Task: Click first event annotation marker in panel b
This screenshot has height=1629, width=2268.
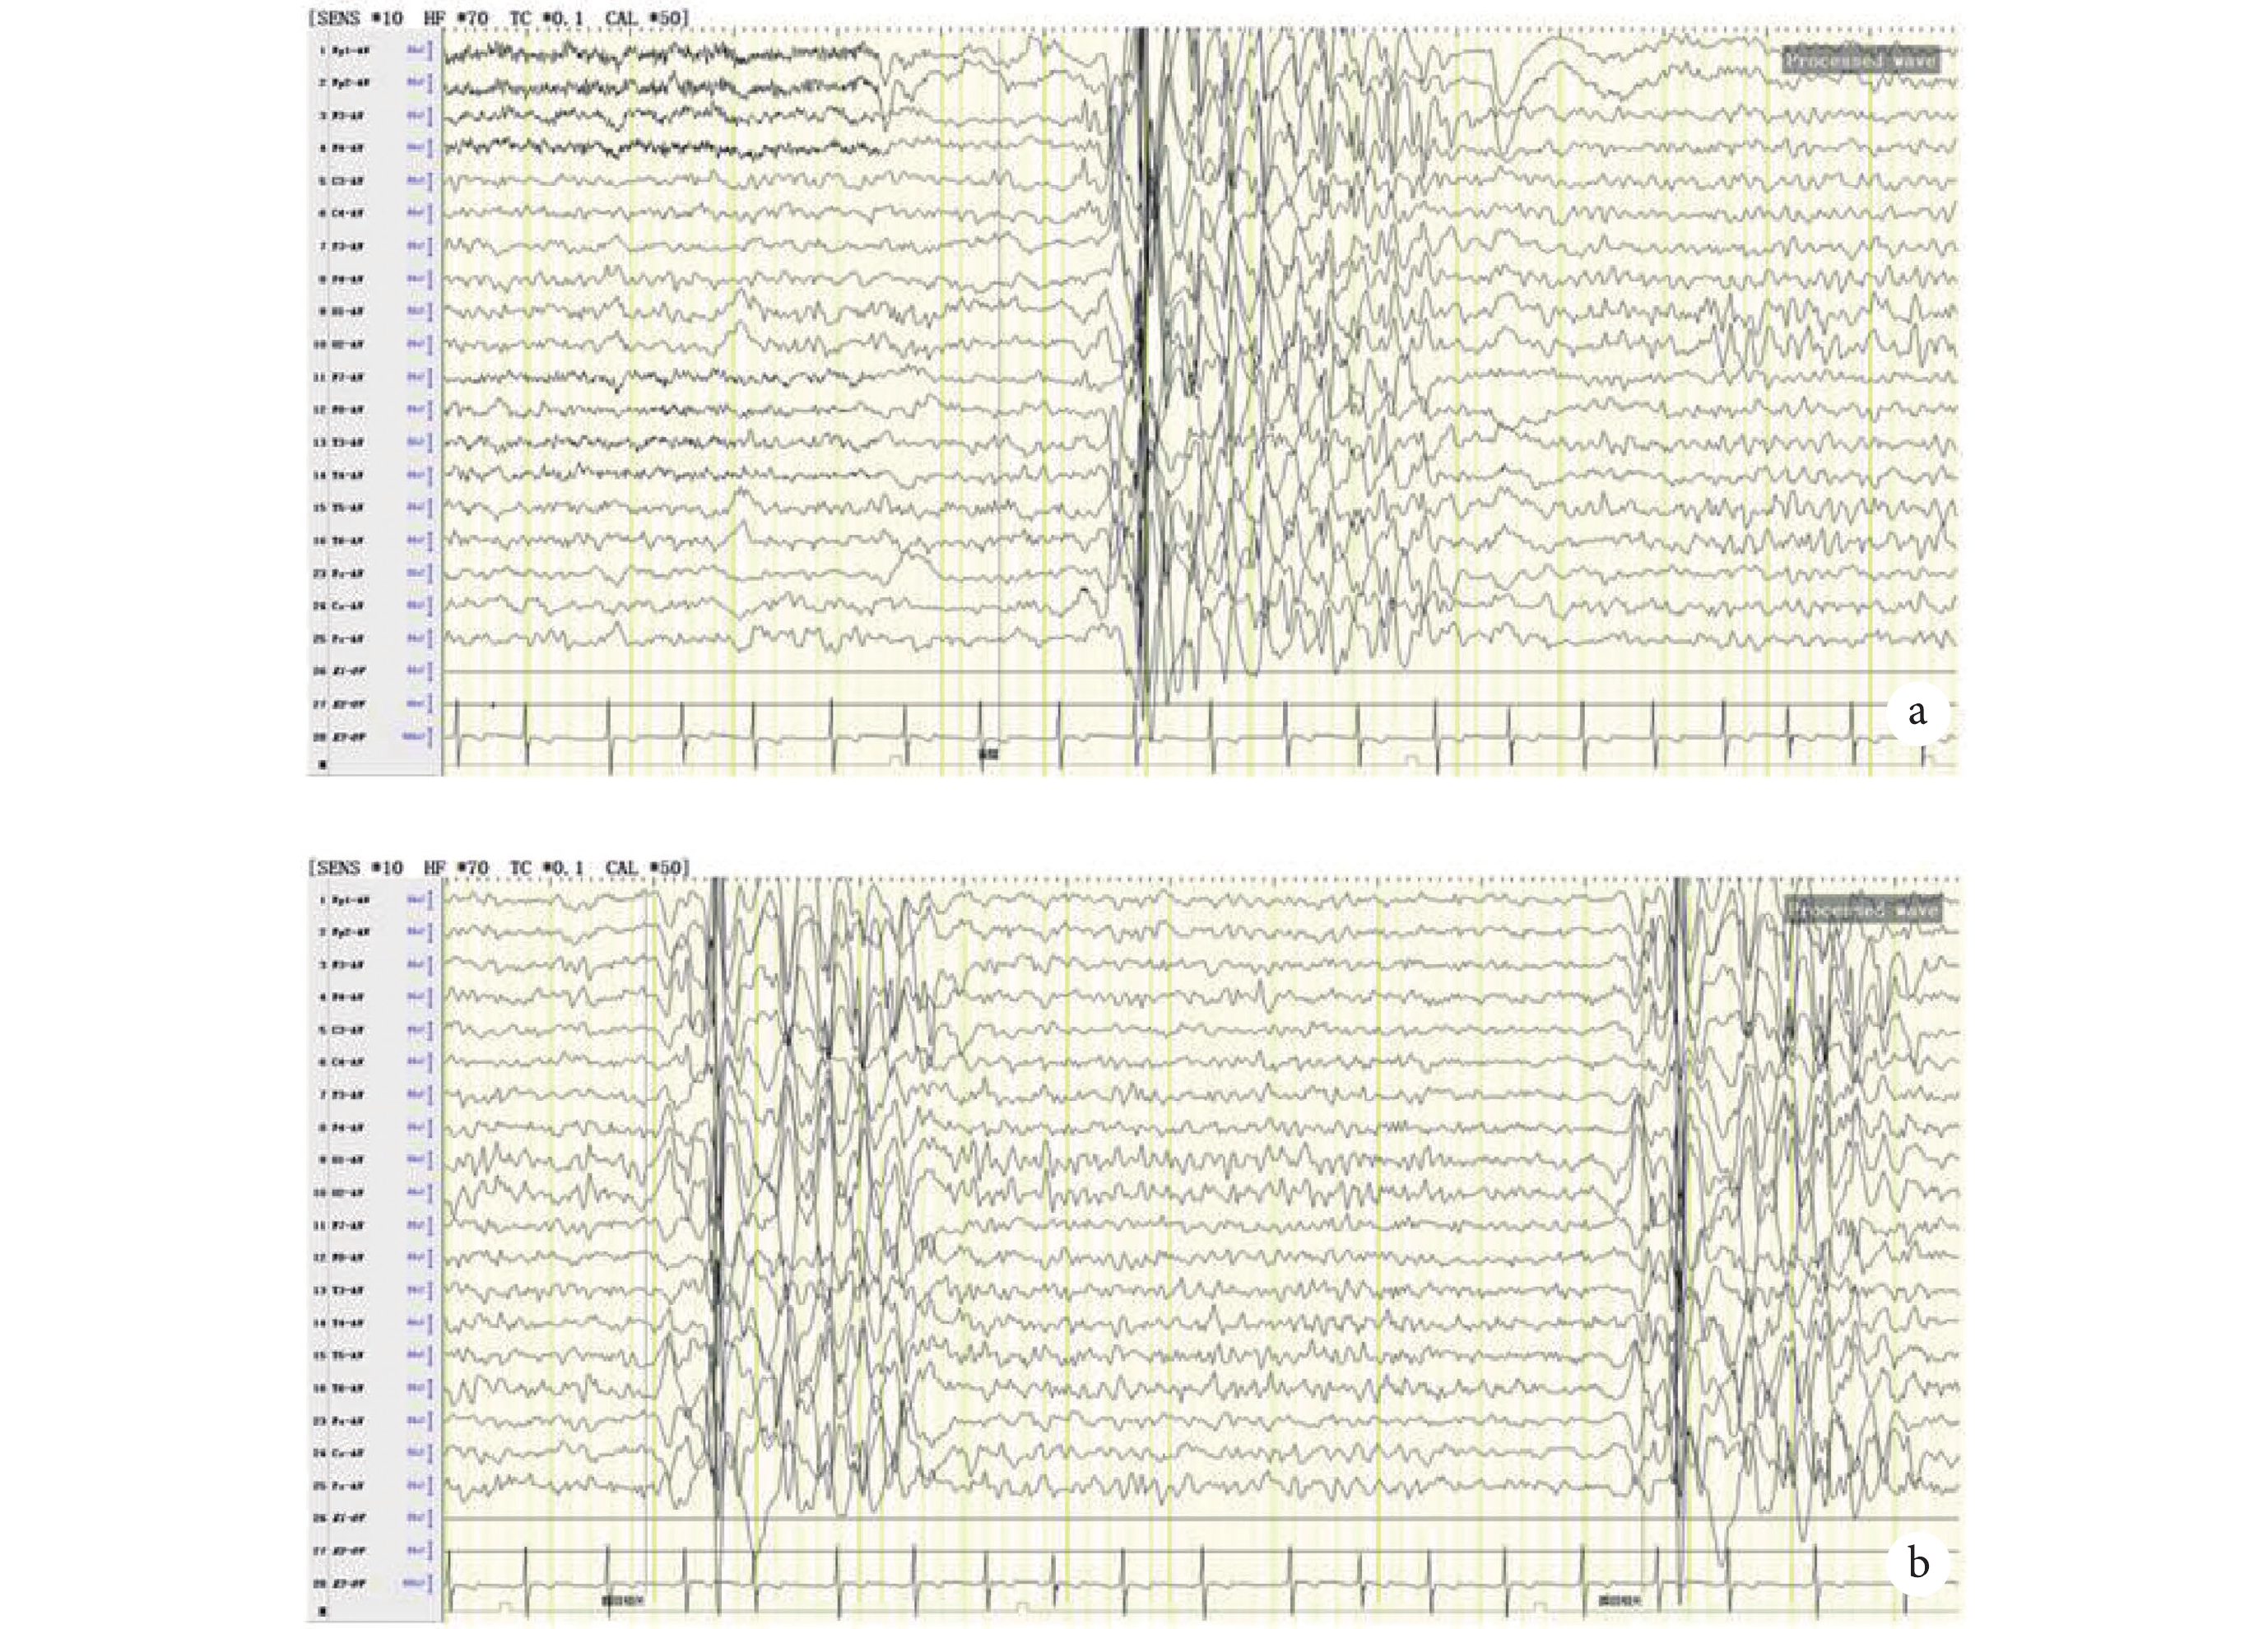Action: (x=624, y=1600)
